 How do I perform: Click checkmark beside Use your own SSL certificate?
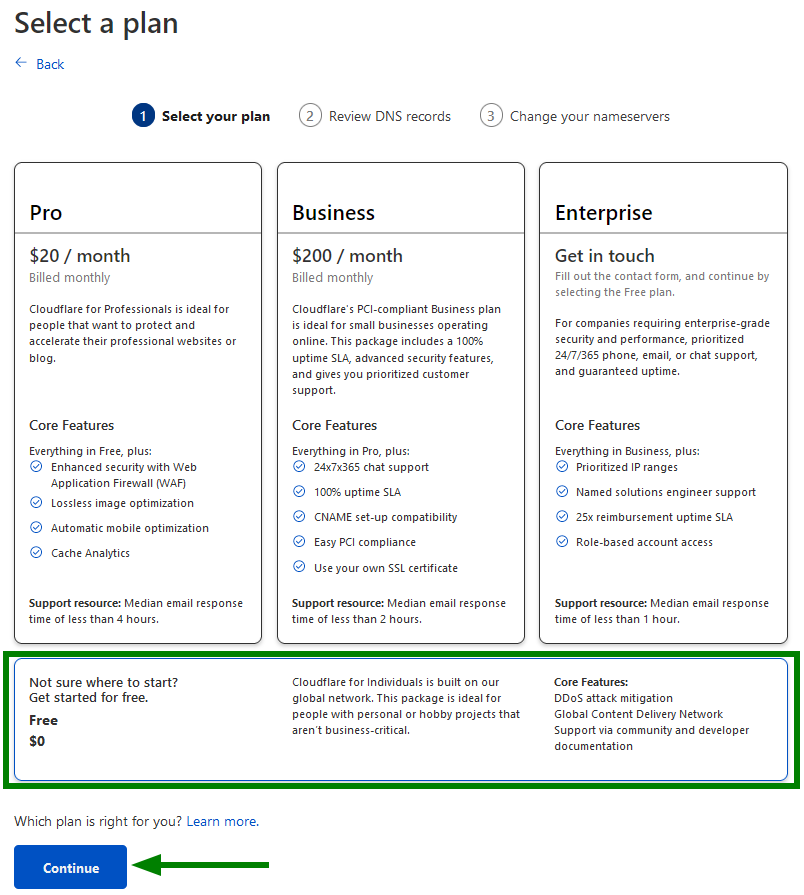coord(299,567)
